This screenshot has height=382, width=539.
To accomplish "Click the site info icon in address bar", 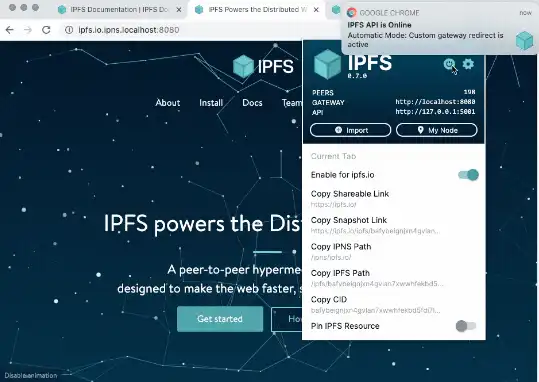I will (x=69, y=30).
